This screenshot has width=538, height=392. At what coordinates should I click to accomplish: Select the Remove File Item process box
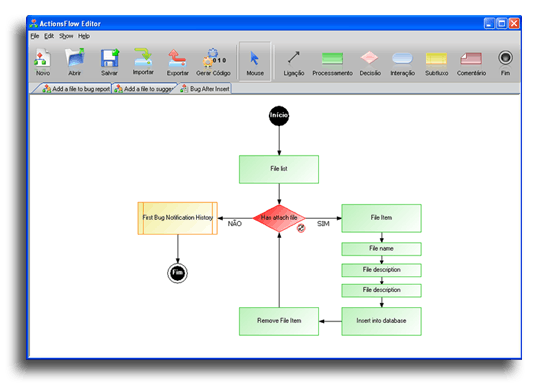coord(279,321)
